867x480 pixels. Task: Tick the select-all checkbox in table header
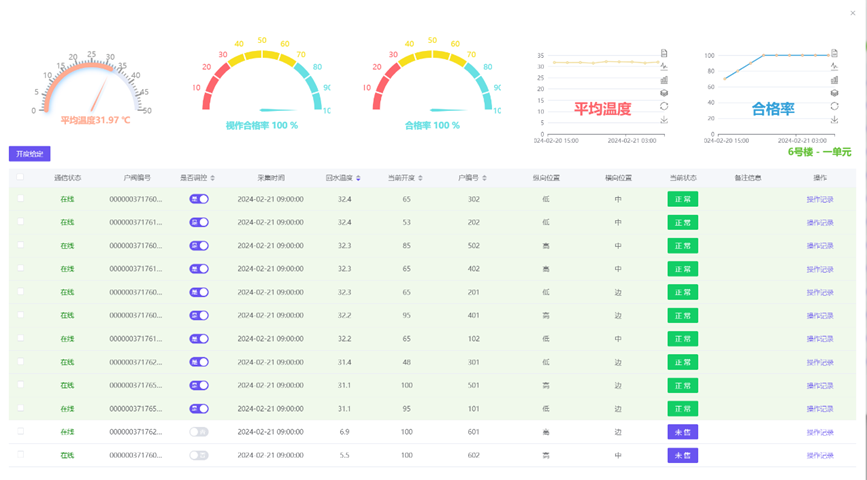click(x=20, y=177)
